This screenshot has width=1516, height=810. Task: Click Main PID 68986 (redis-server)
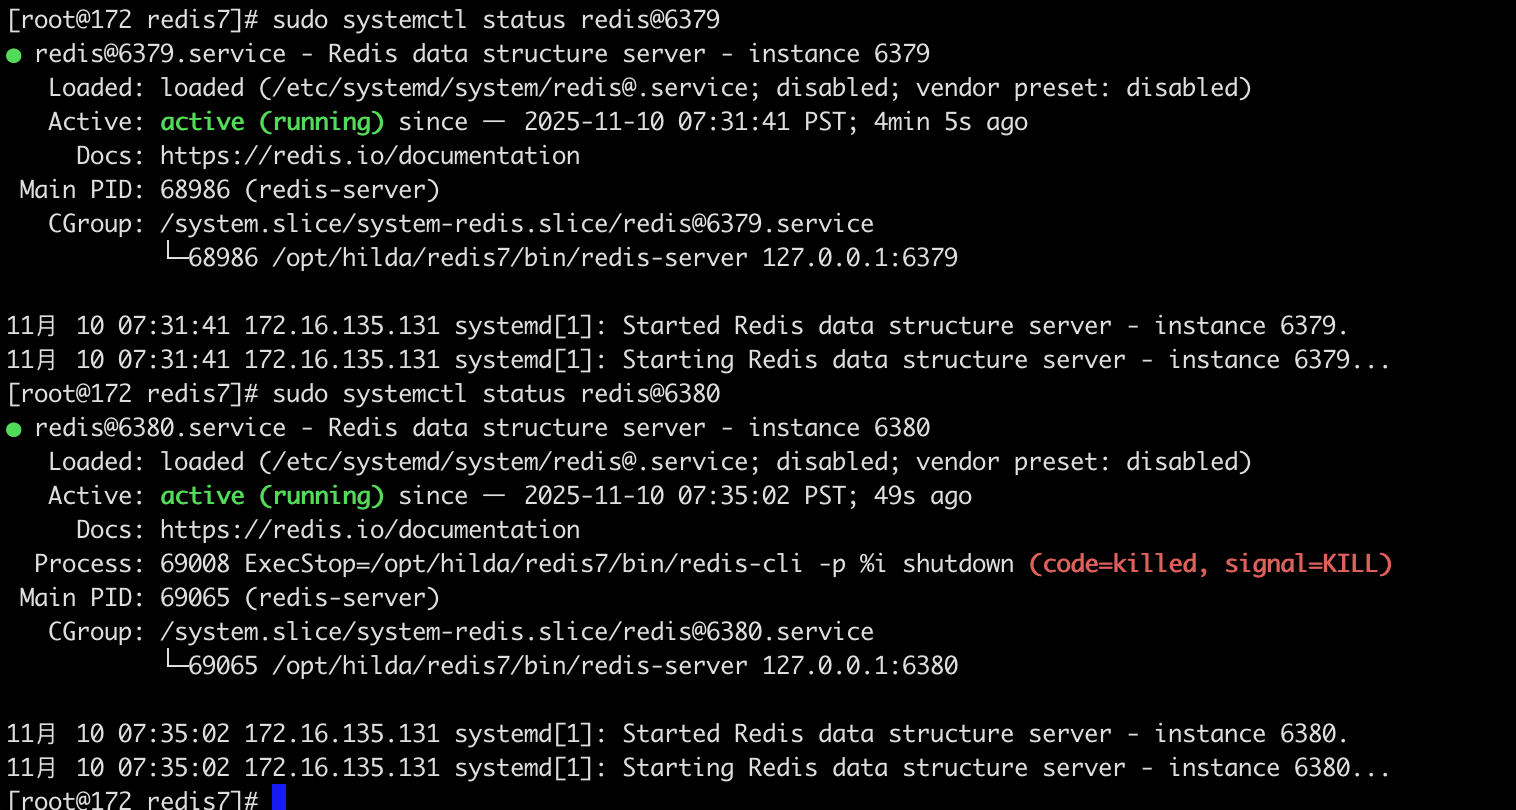[300, 190]
